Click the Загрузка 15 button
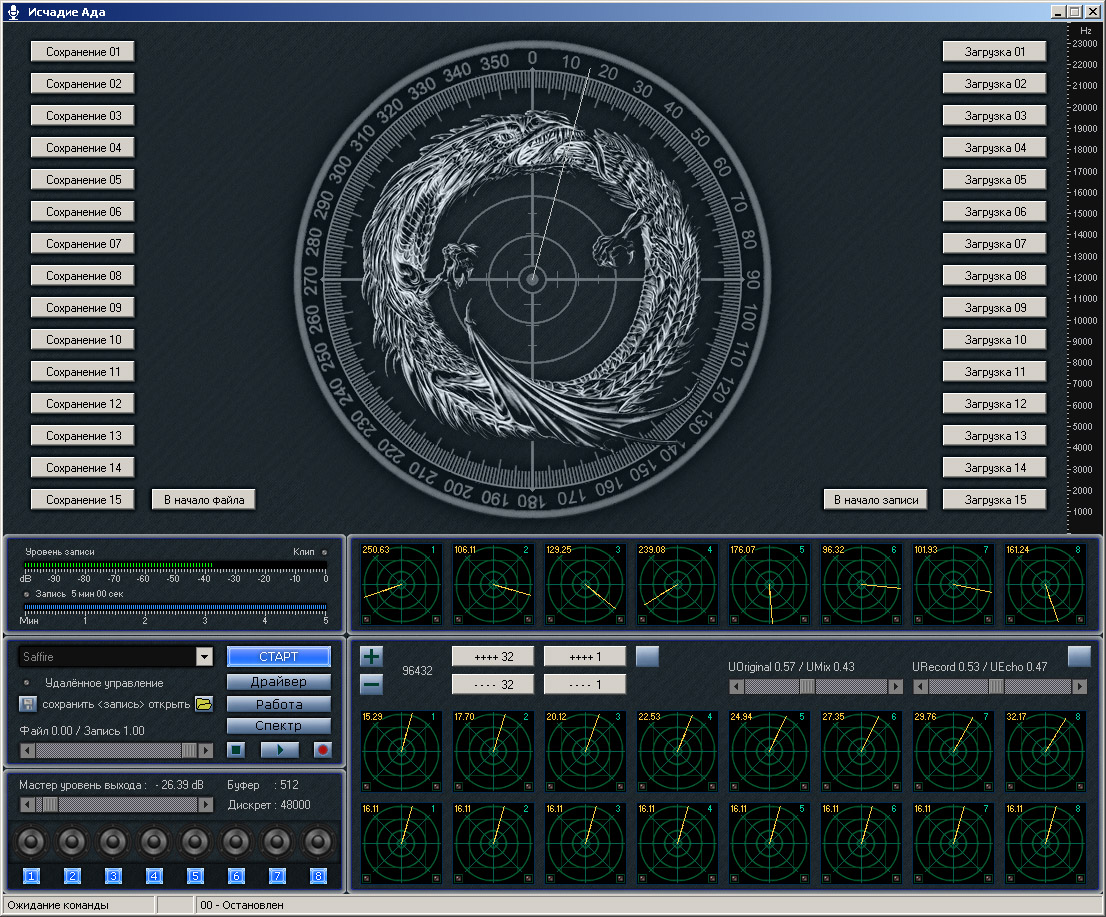 click(x=995, y=499)
